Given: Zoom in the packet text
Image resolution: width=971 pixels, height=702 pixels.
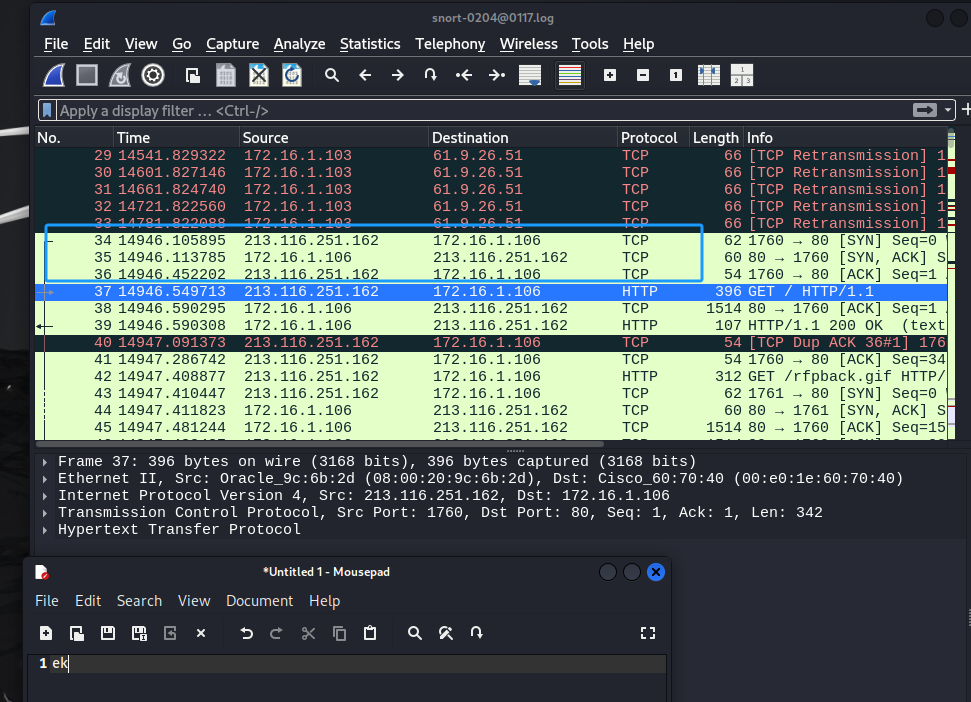Looking at the screenshot, I should click(x=610, y=76).
